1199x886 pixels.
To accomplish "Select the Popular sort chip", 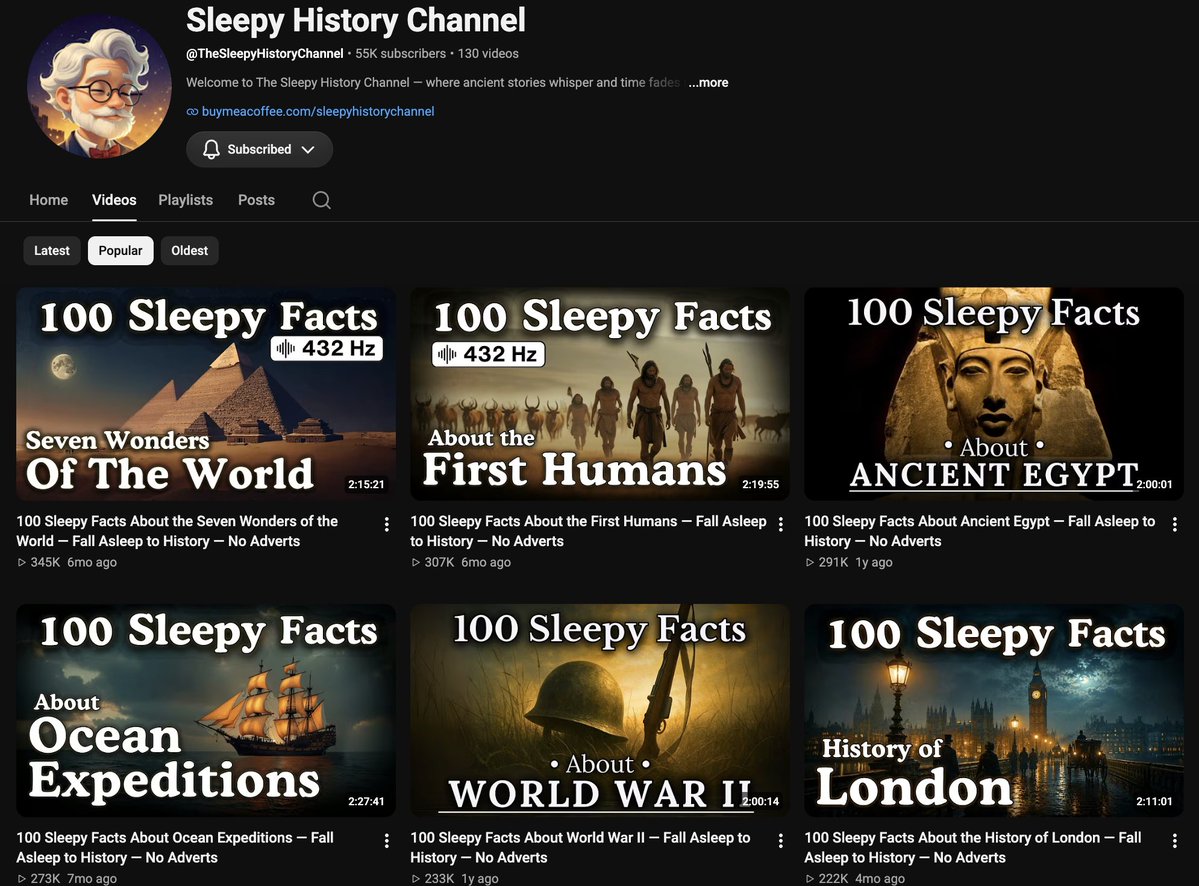I will 121,251.
